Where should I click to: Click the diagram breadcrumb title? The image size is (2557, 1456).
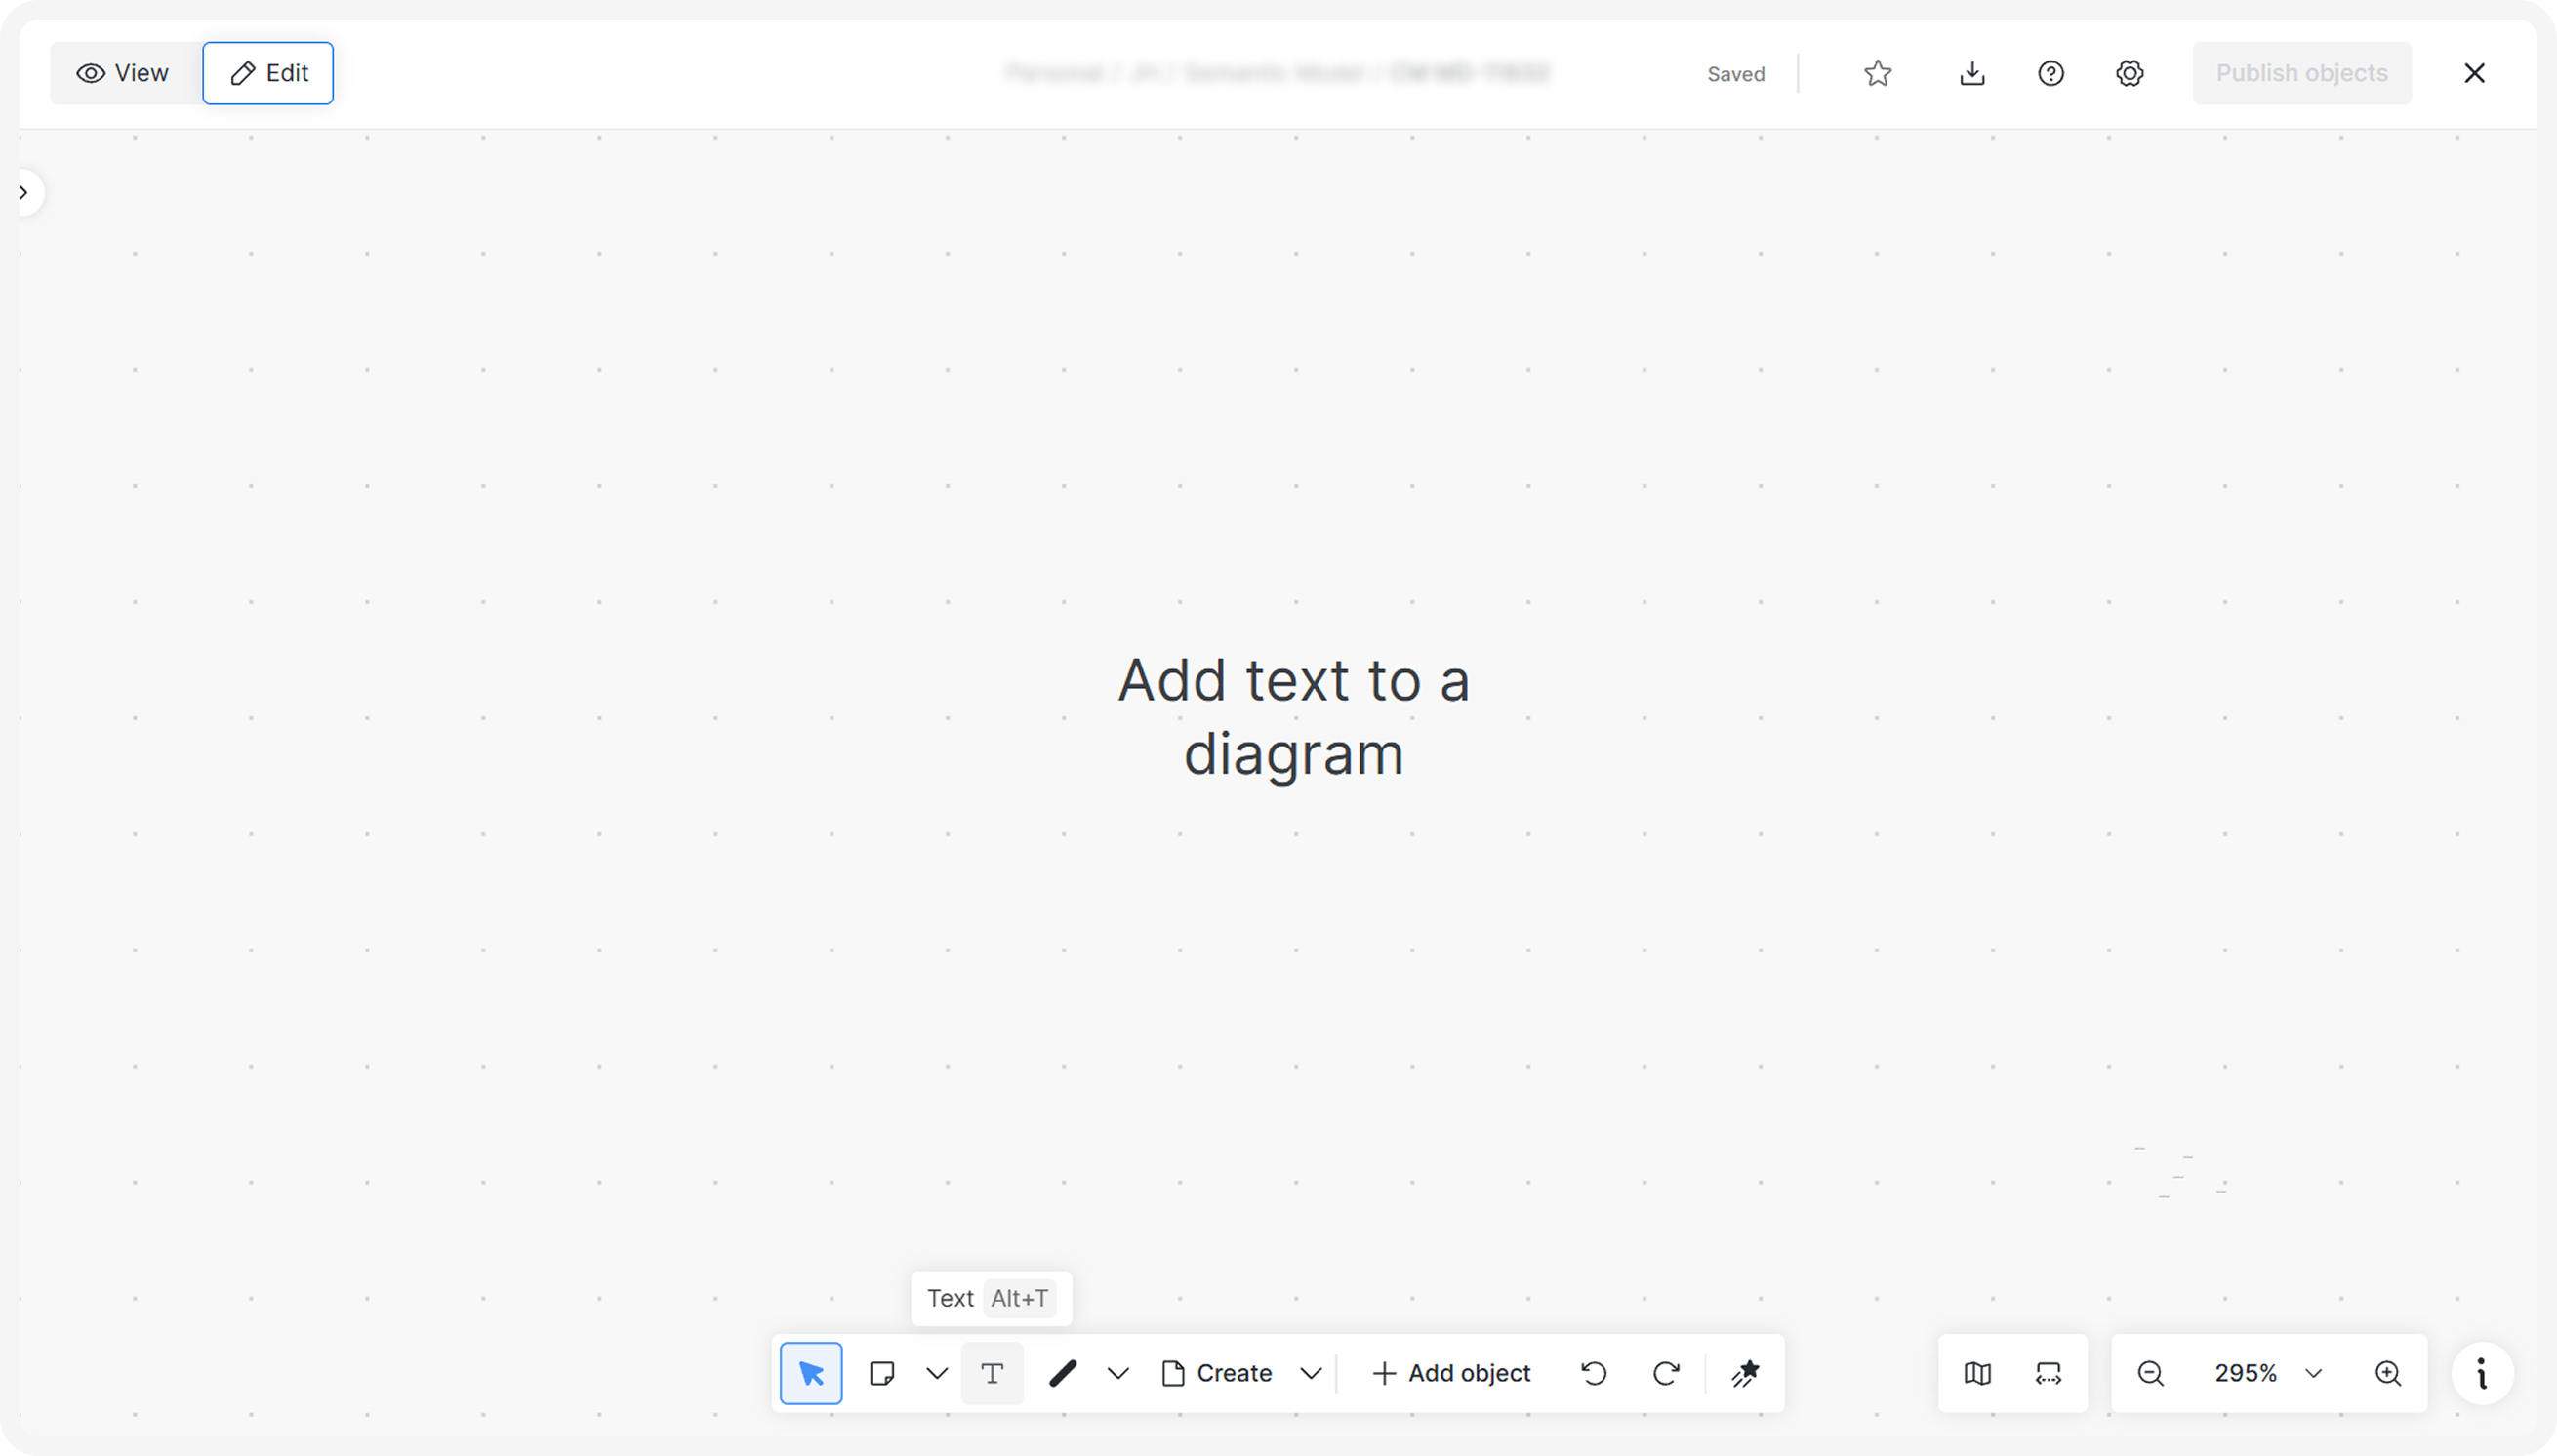click(x=1277, y=73)
